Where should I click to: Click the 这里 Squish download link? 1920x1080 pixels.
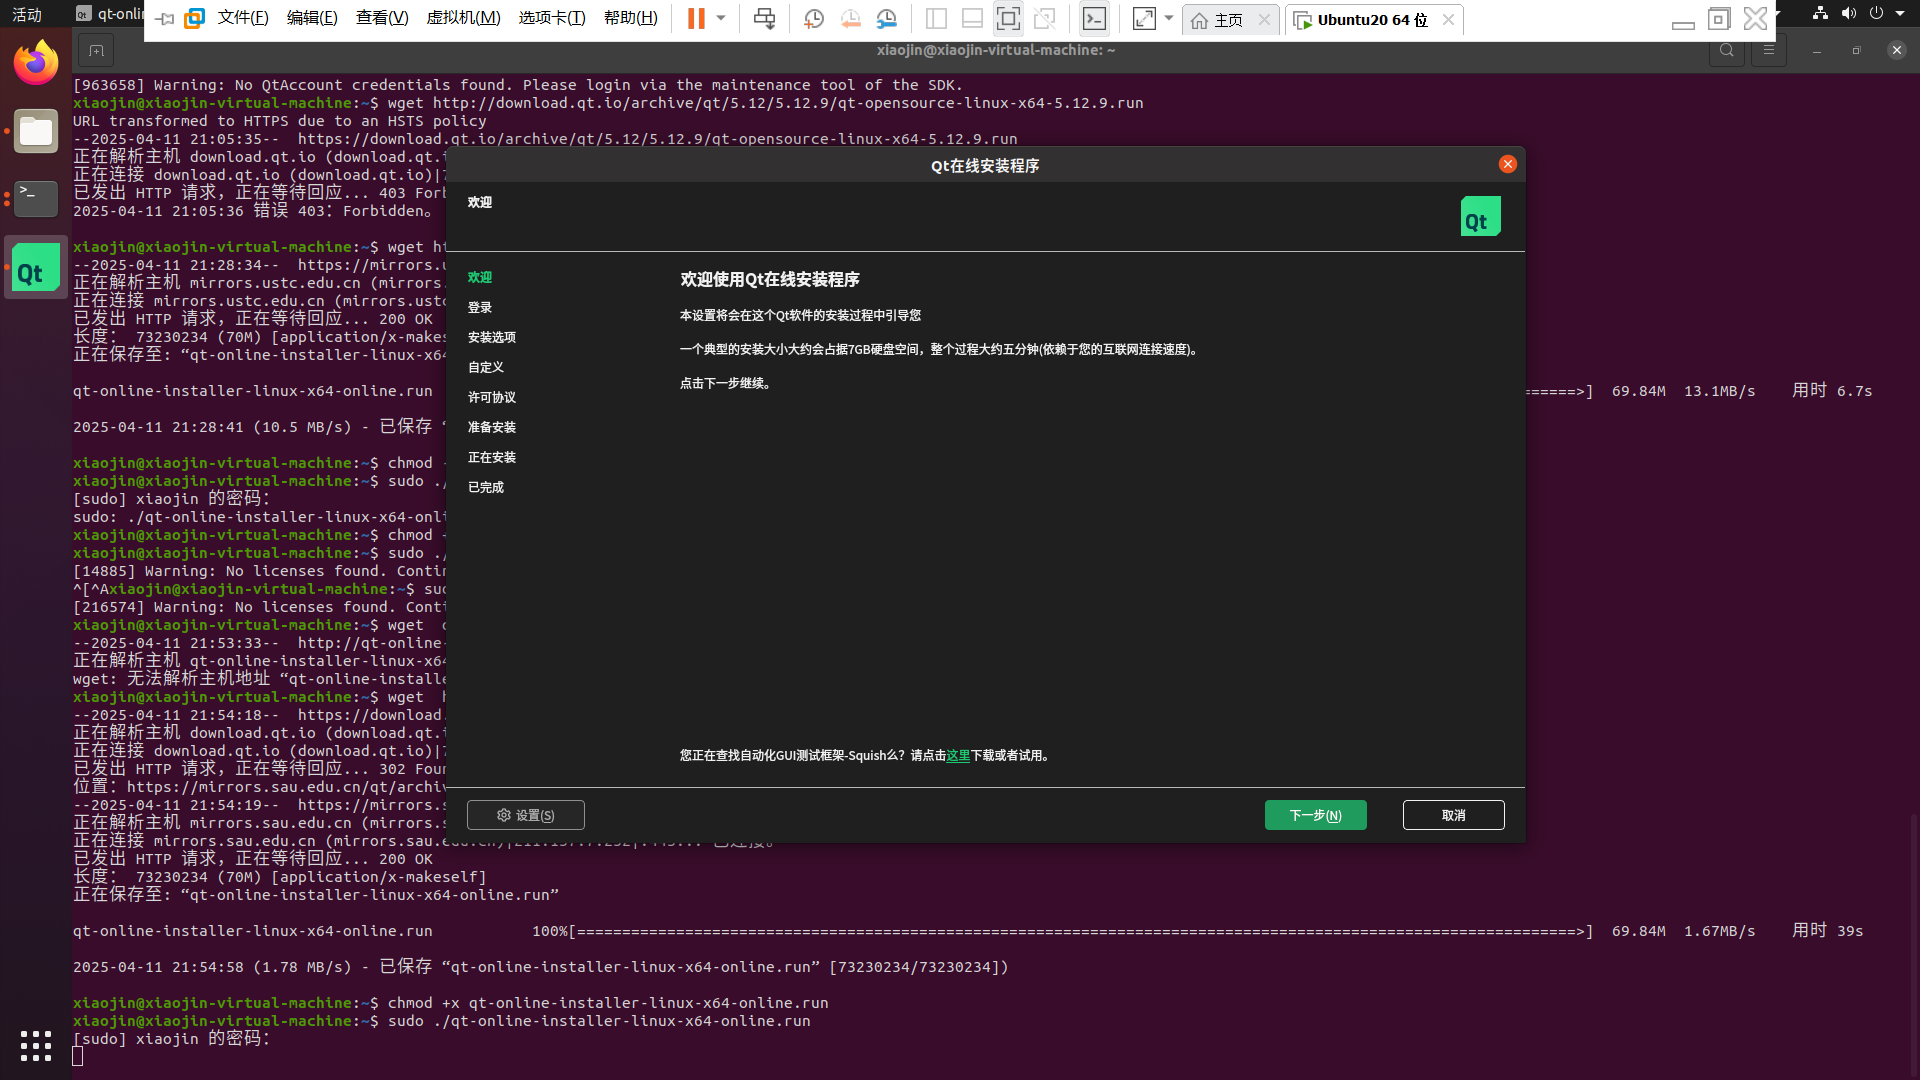[x=957, y=755]
